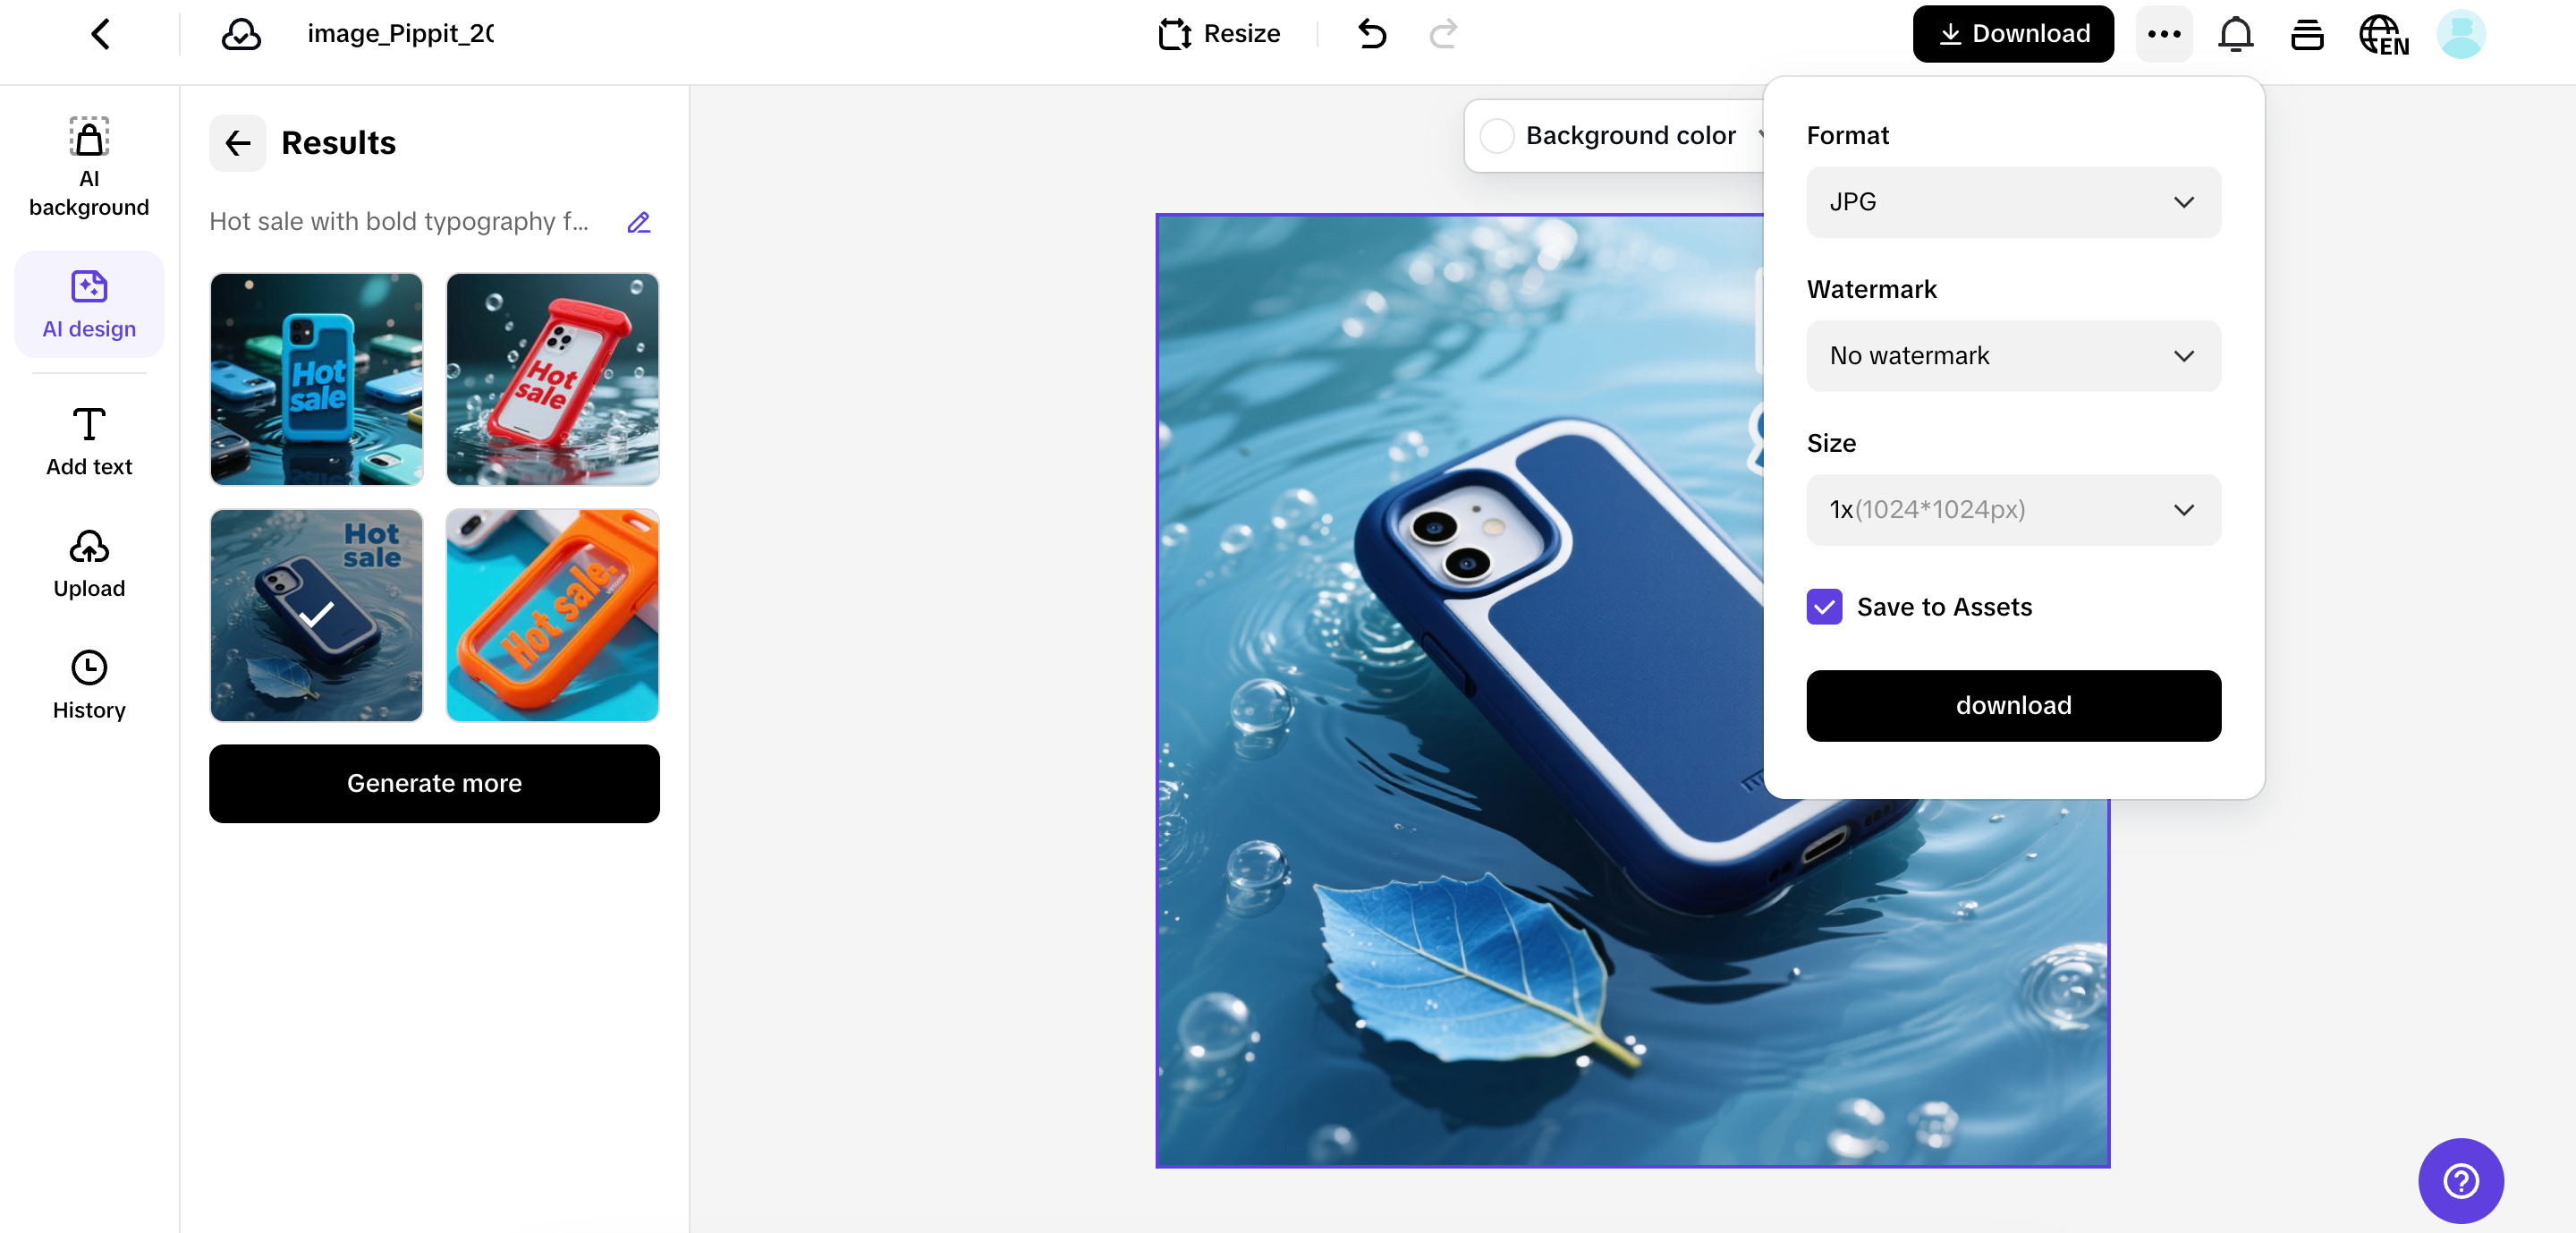2576x1233 pixels.
Task: Click the cloud save status icon
Action: [x=240, y=34]
